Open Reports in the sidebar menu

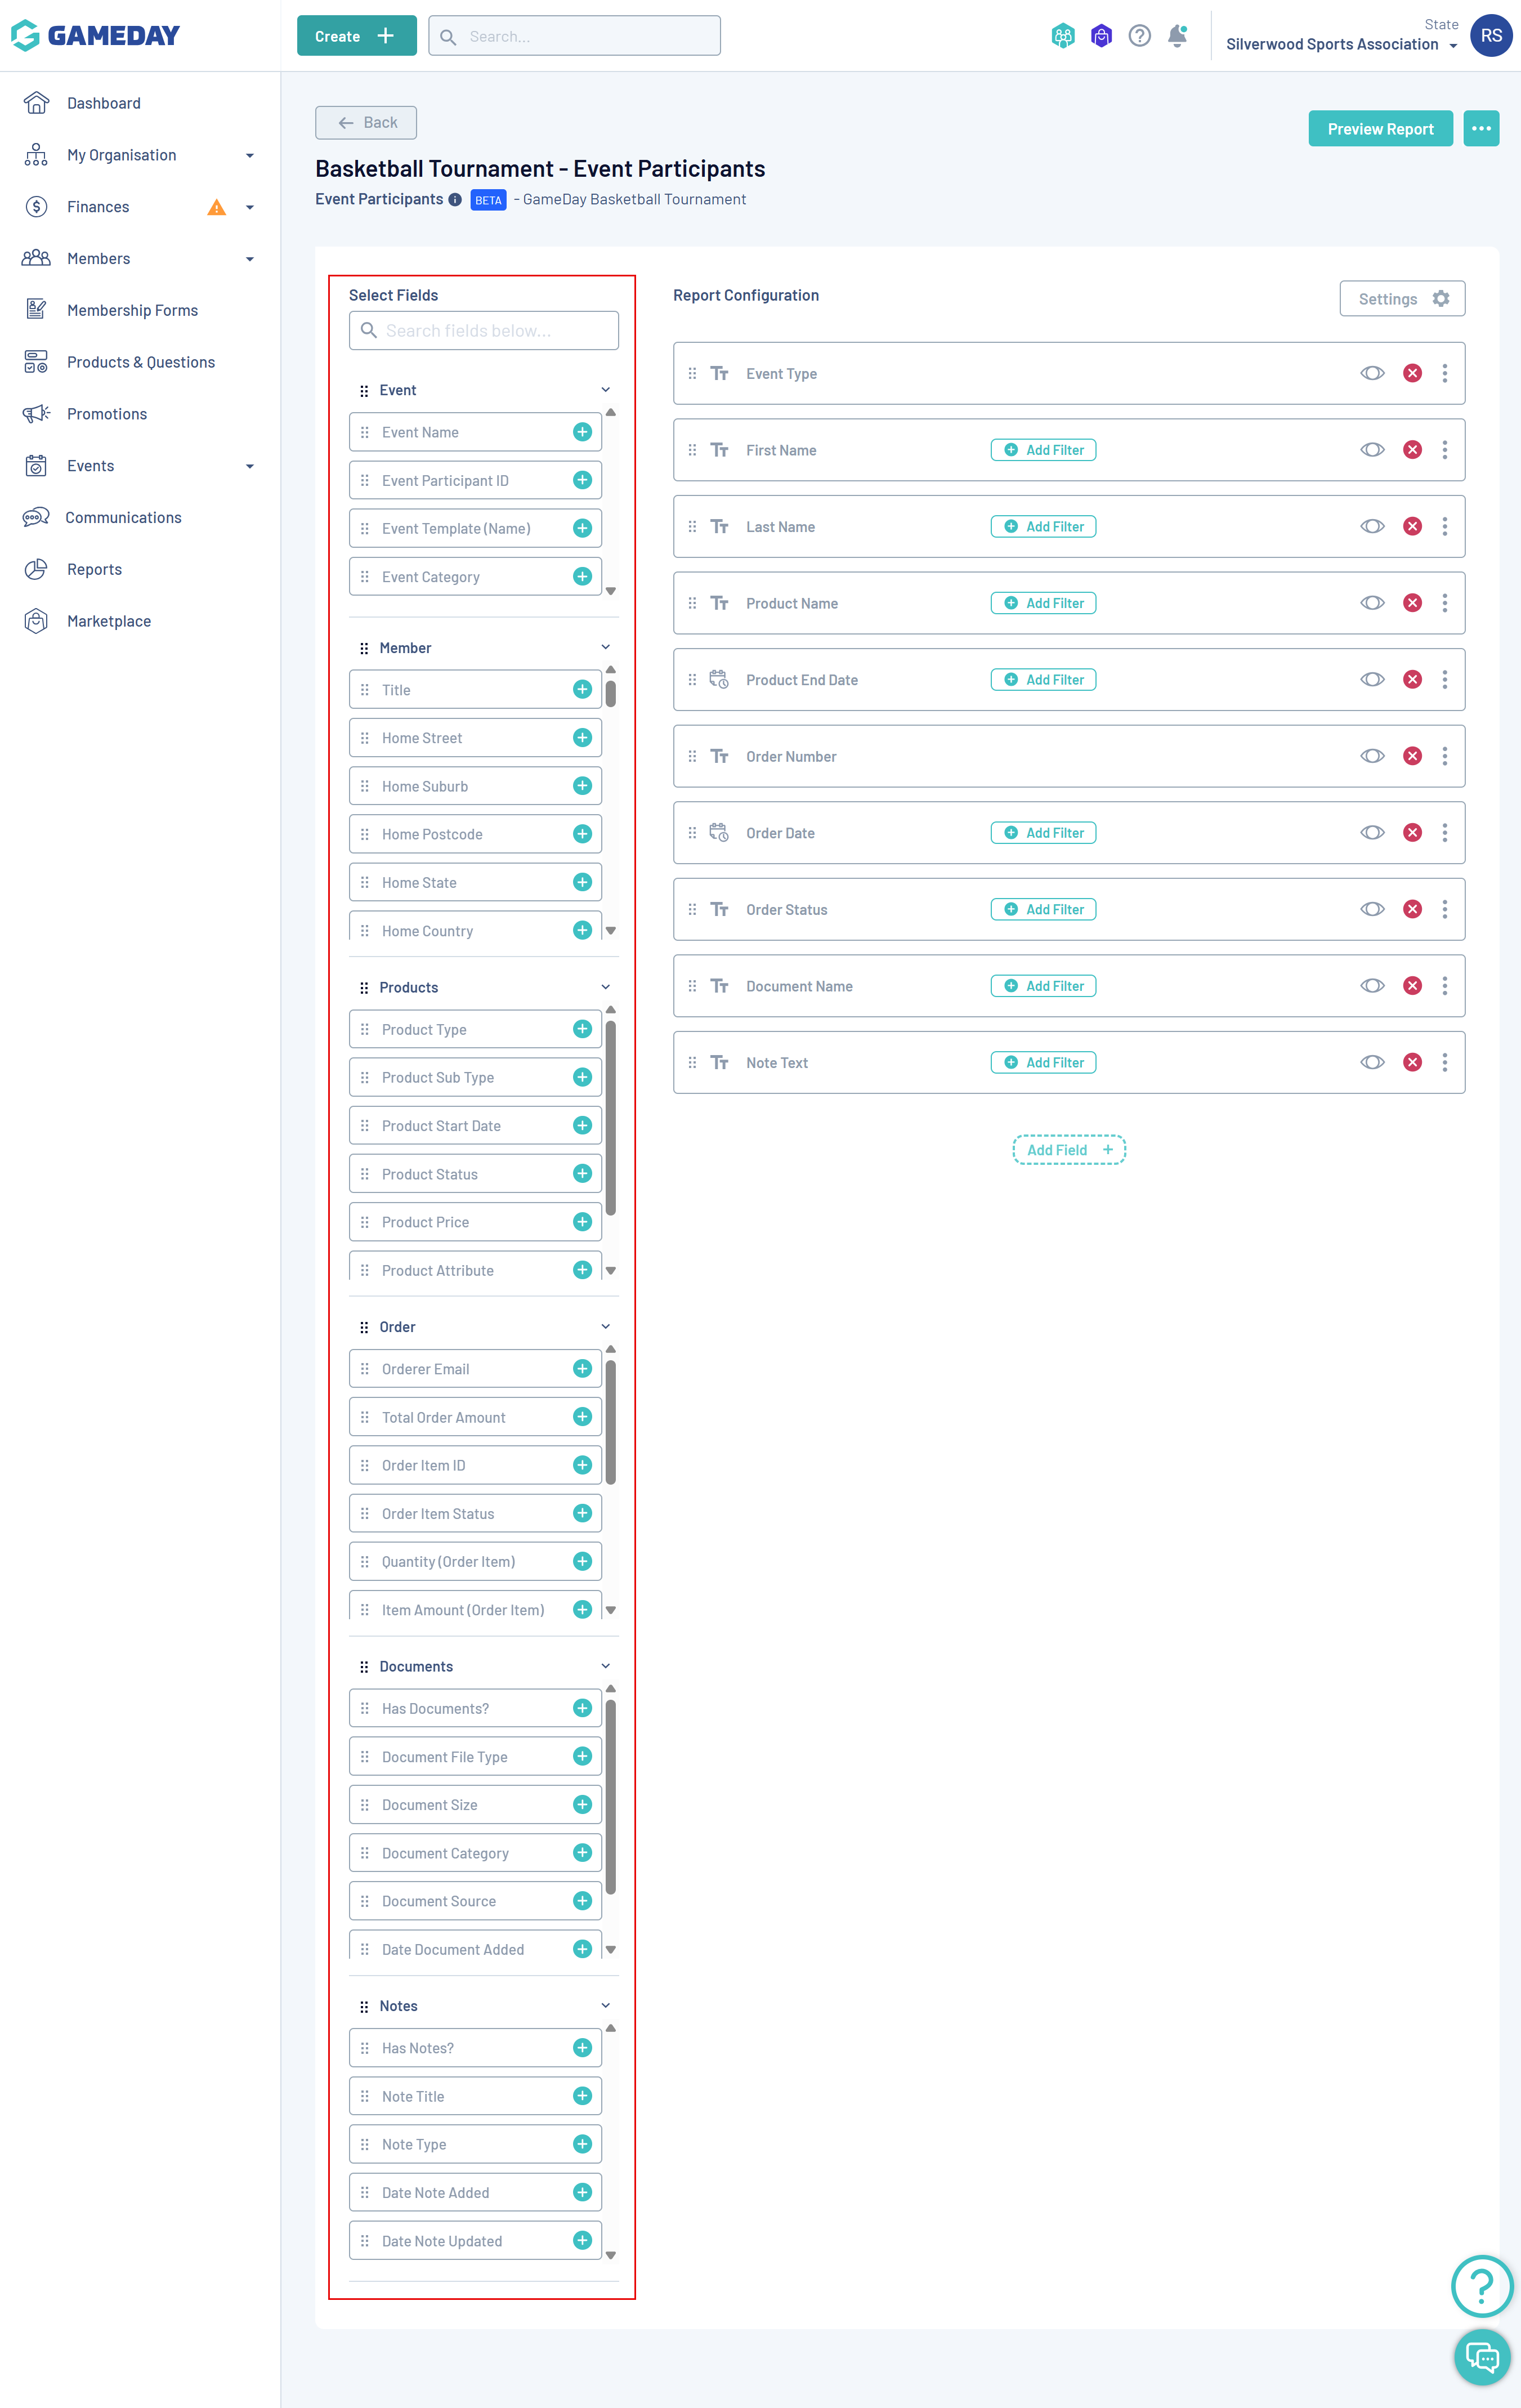click(x=94, y=569)
